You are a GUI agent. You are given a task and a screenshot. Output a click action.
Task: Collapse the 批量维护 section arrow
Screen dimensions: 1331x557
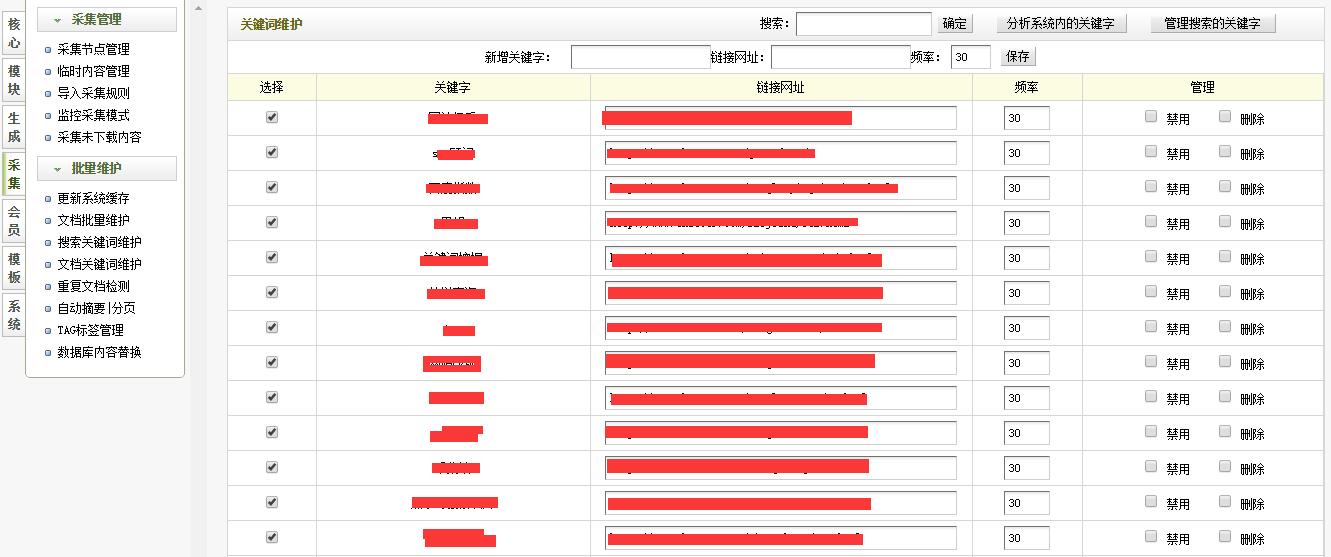pos(57,169)
